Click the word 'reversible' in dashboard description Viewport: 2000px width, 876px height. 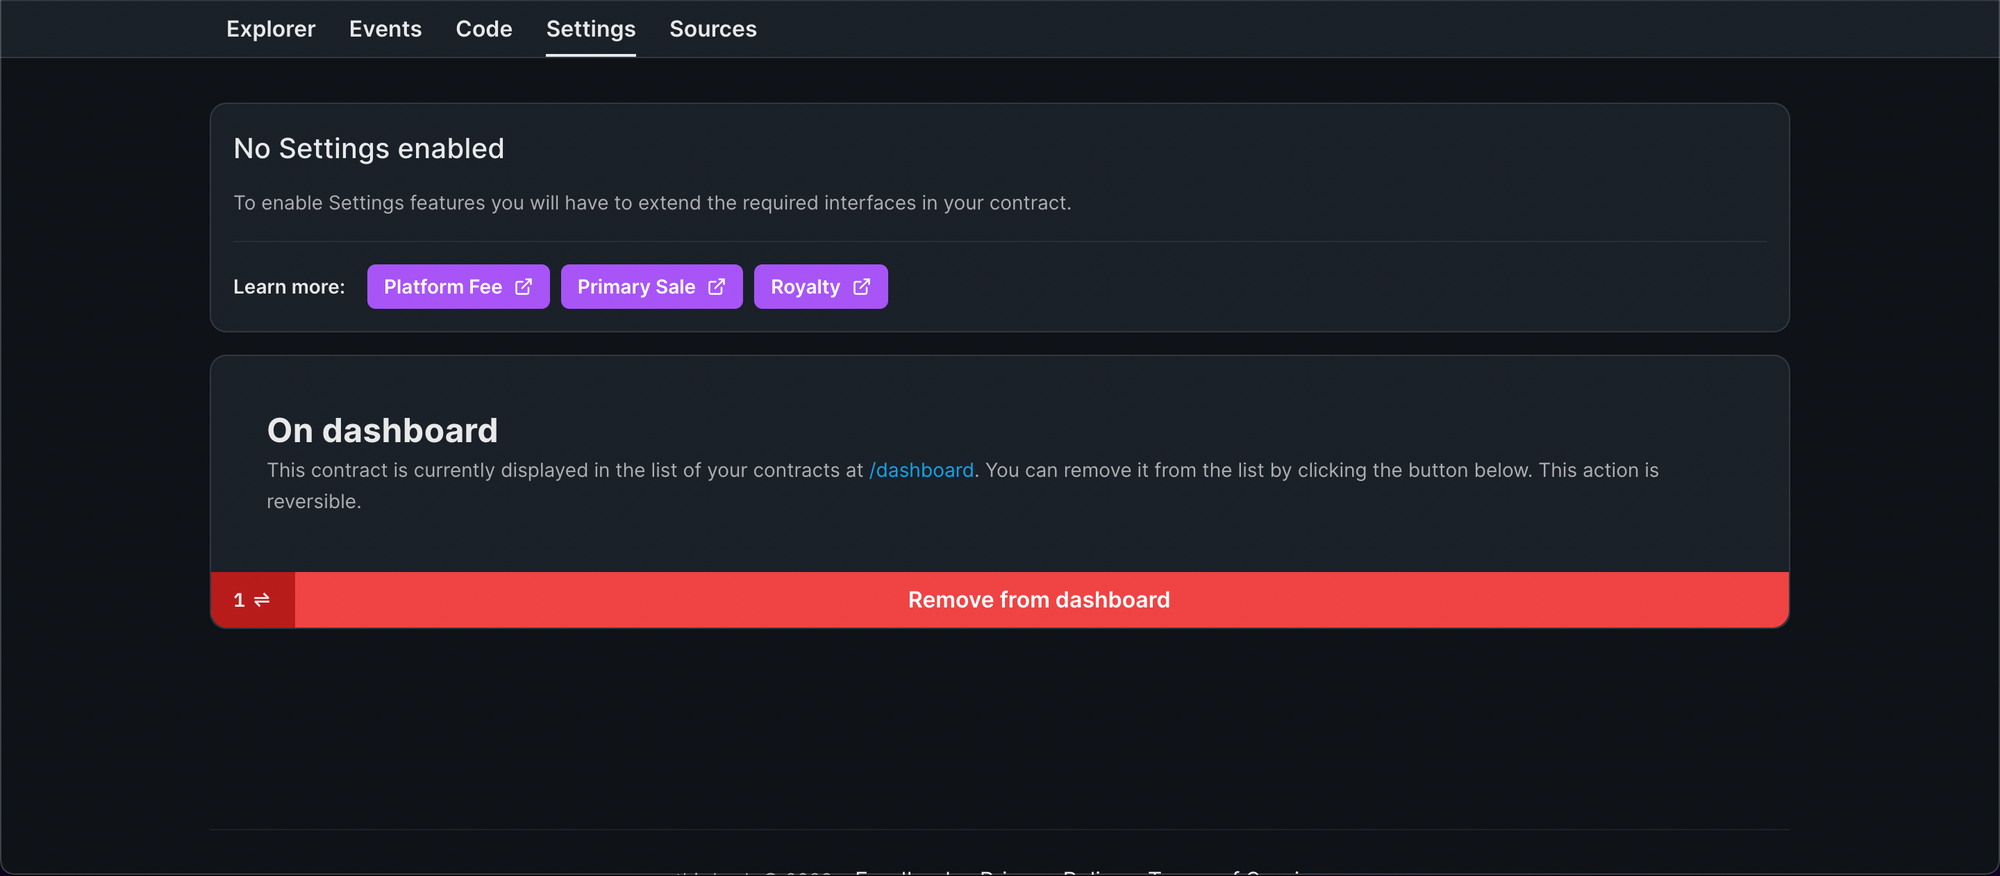pyautogui.click(x=311, y=501)
